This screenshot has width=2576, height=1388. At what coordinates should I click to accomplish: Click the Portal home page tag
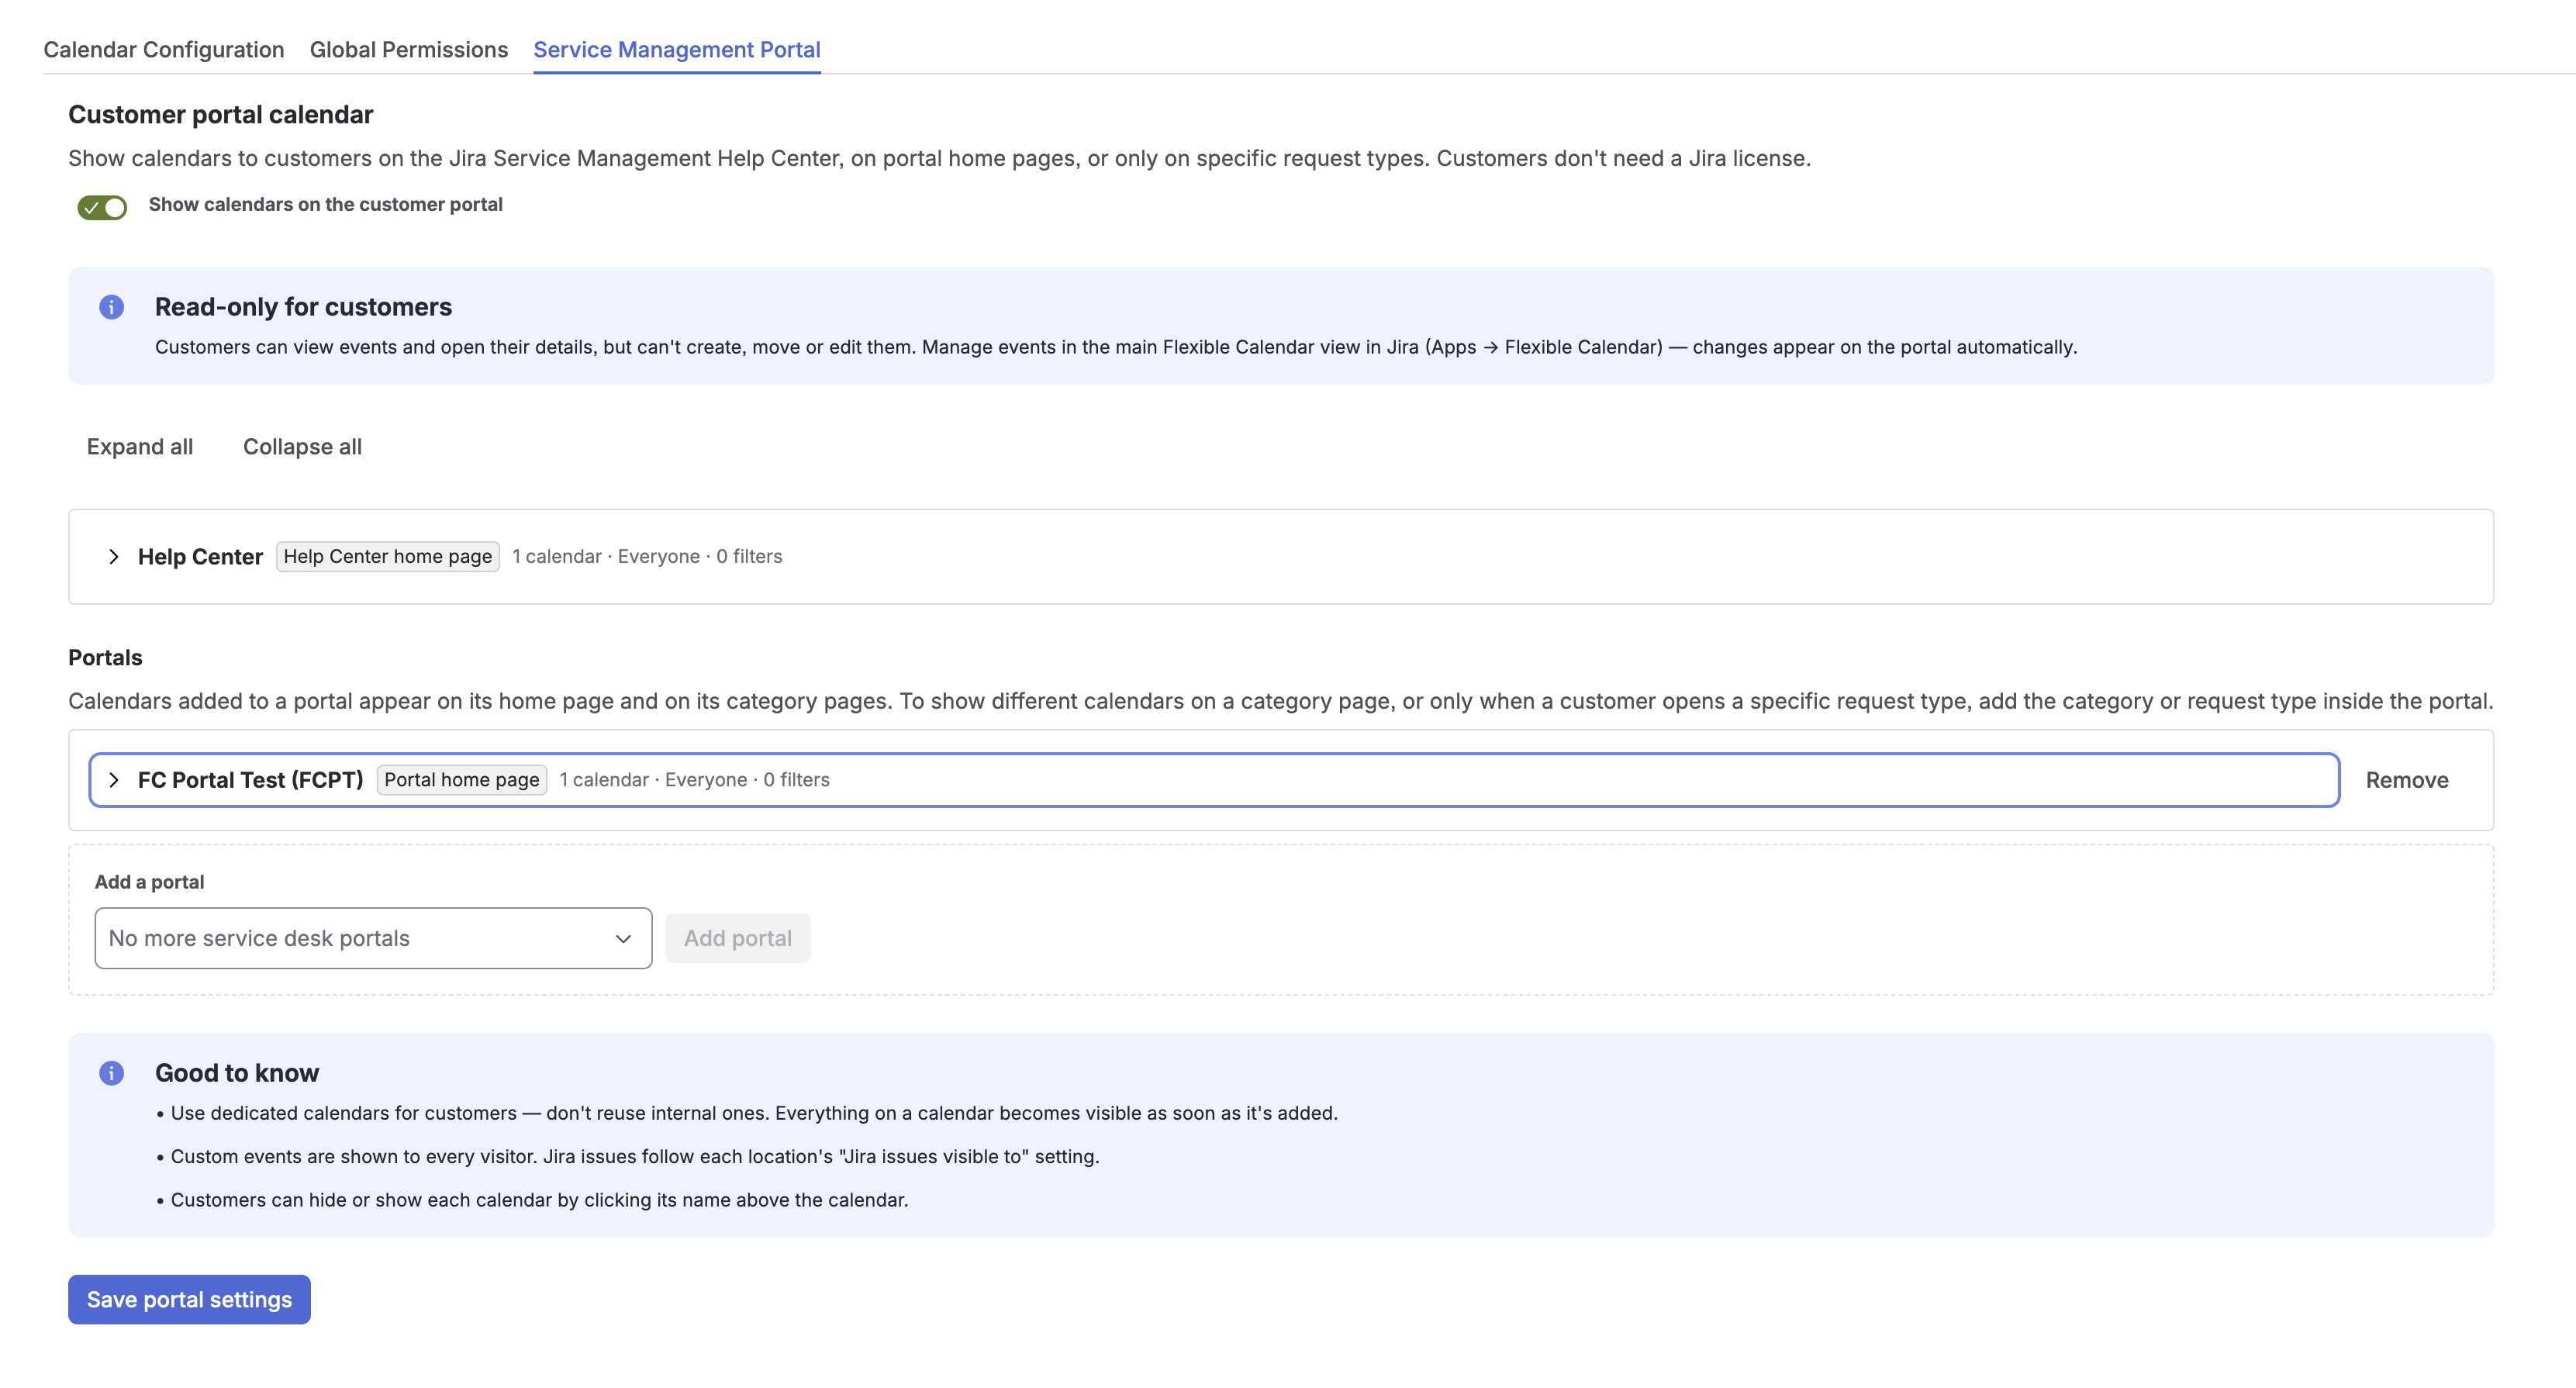tap(462, 780)
